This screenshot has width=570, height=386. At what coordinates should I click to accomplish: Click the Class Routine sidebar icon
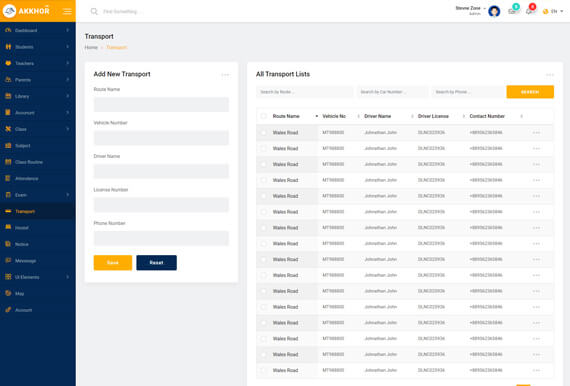(x=8, y=162)
